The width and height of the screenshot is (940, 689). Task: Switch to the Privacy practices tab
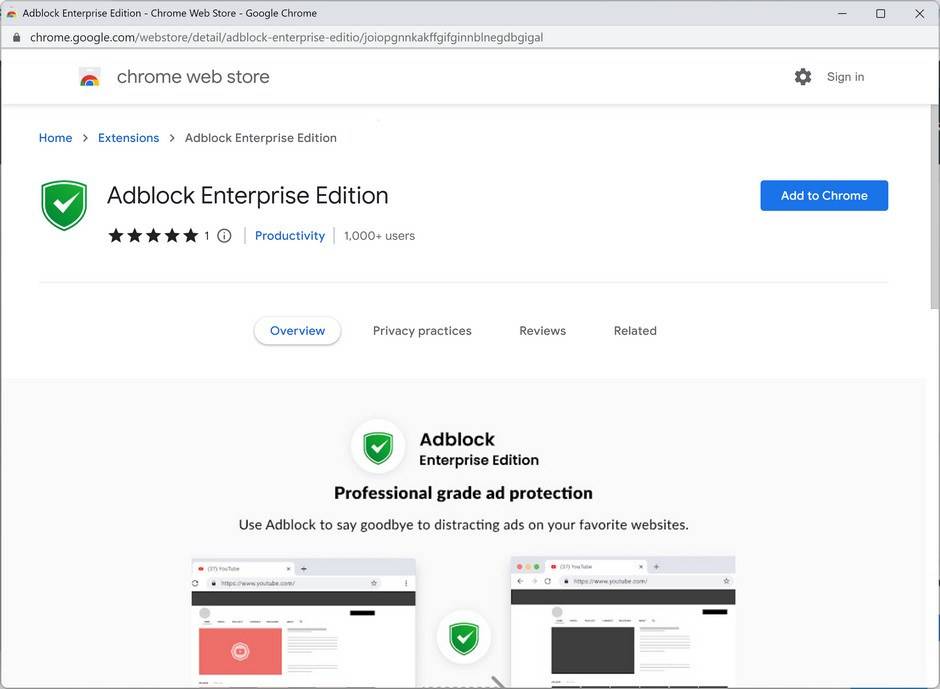click(422, 331)
